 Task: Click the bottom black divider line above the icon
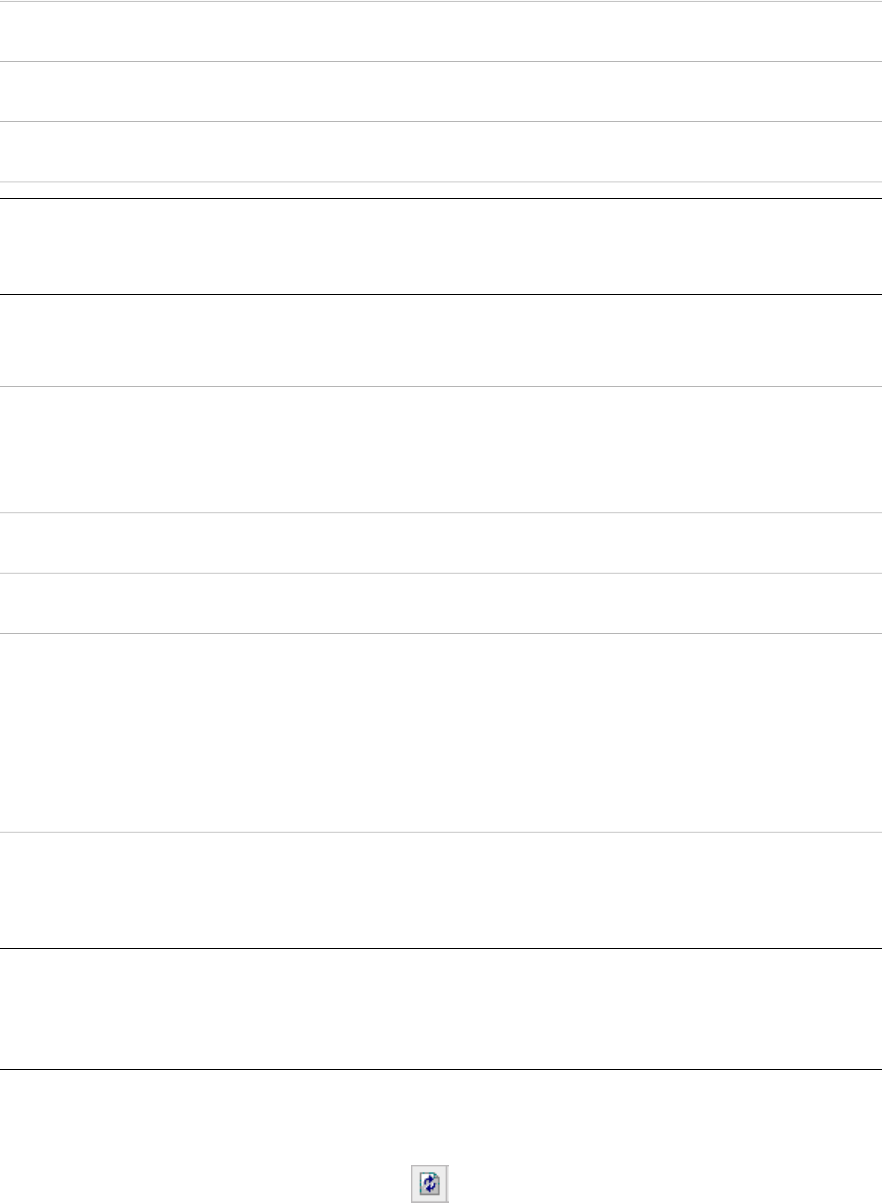pyautogui.click(x=440, y=1070)
